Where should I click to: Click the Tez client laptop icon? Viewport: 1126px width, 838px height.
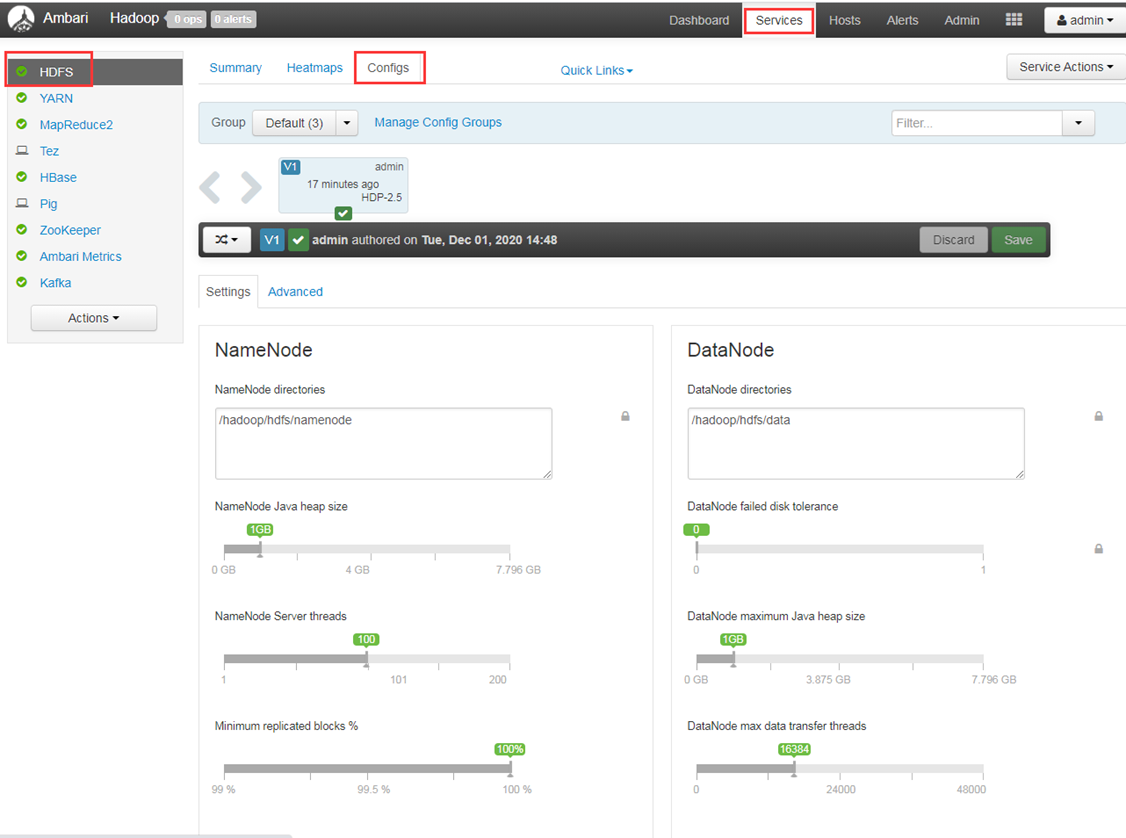coord(22,151)
